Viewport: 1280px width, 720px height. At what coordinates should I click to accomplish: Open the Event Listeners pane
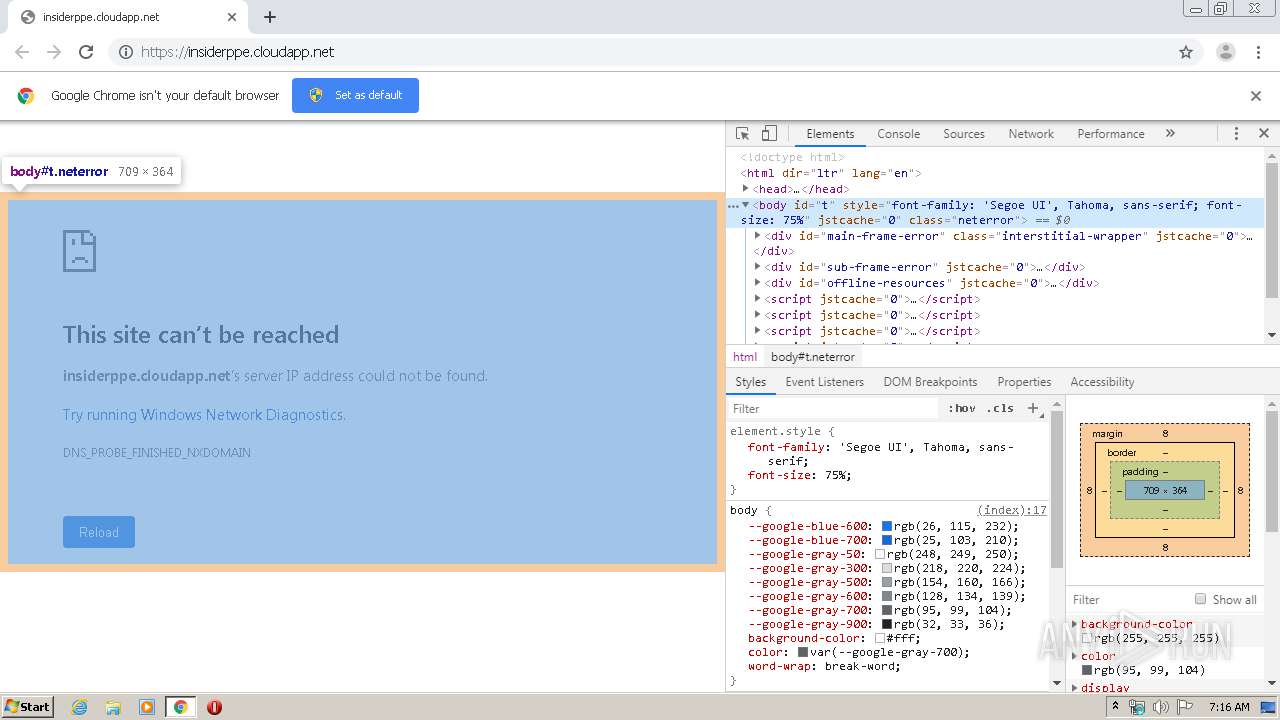tap(824, 382)
